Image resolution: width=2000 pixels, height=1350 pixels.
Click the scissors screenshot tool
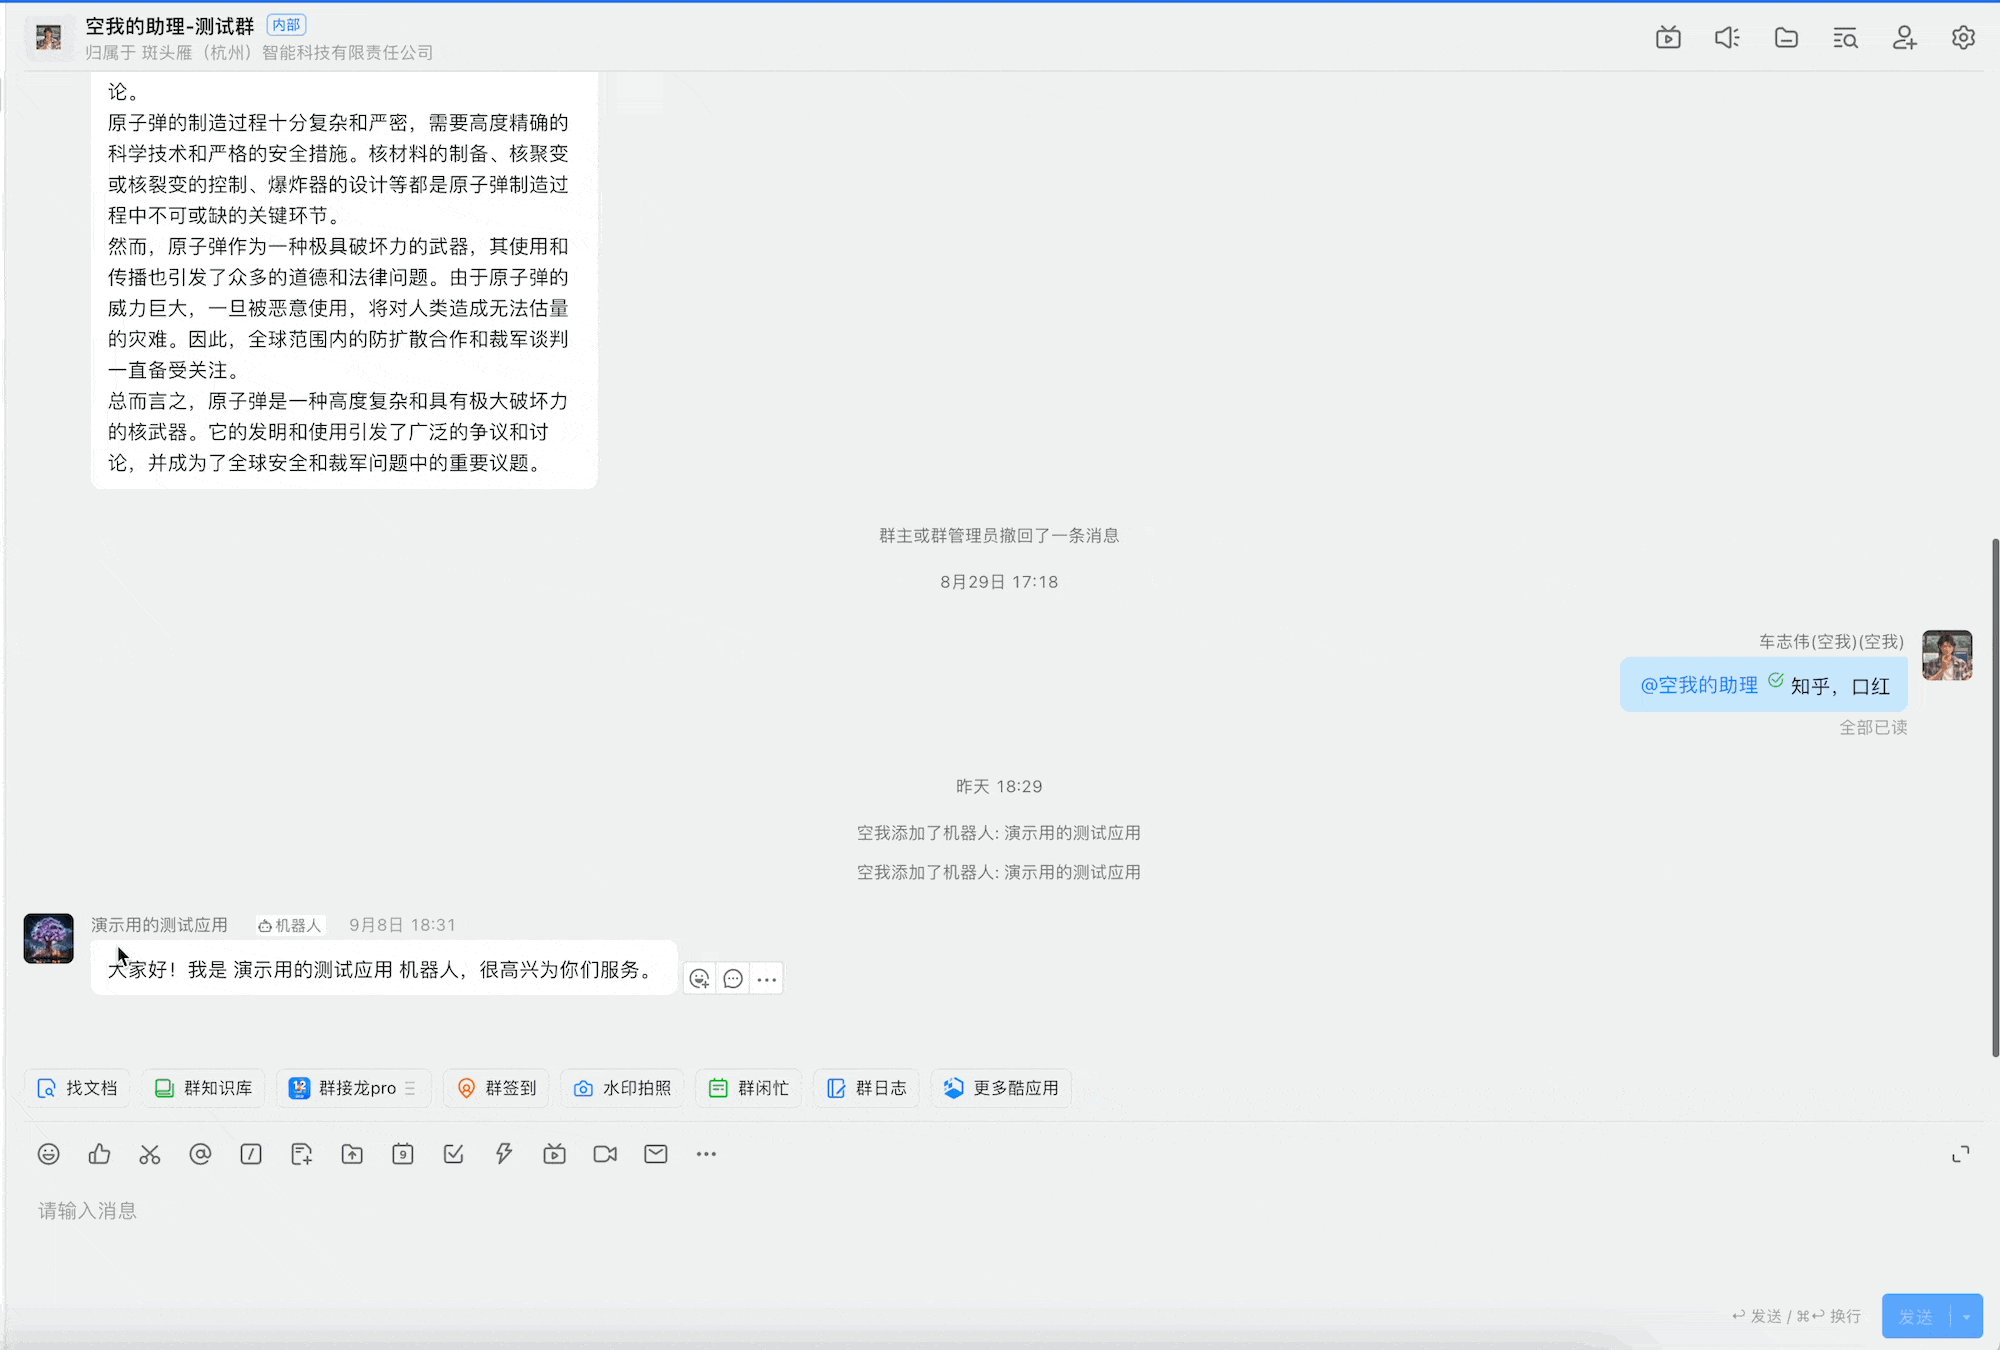[150, 1154]
